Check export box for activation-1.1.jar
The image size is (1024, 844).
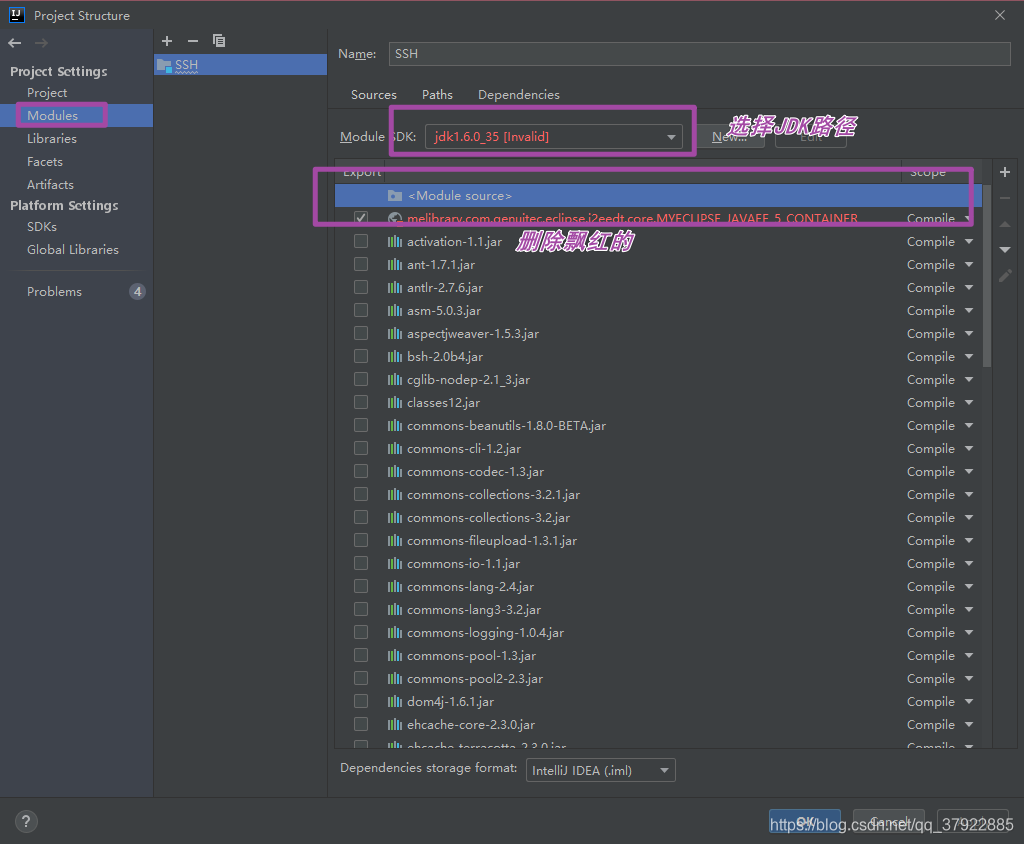[x=360, y=241]
